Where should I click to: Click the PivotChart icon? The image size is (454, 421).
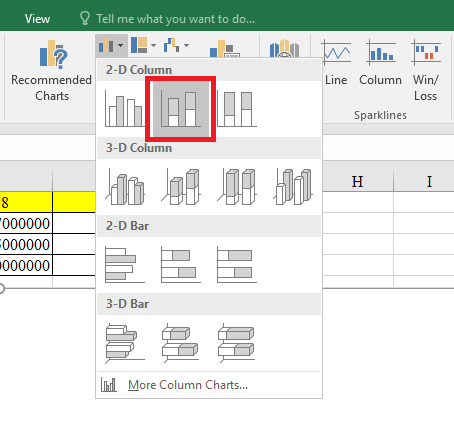[225, 49]
